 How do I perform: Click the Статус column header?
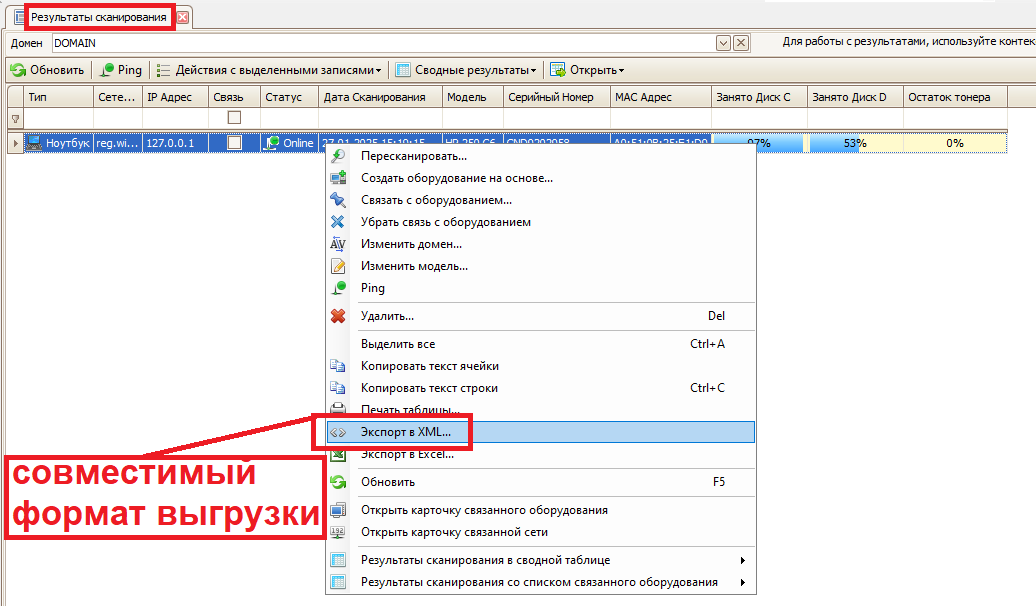289,97
